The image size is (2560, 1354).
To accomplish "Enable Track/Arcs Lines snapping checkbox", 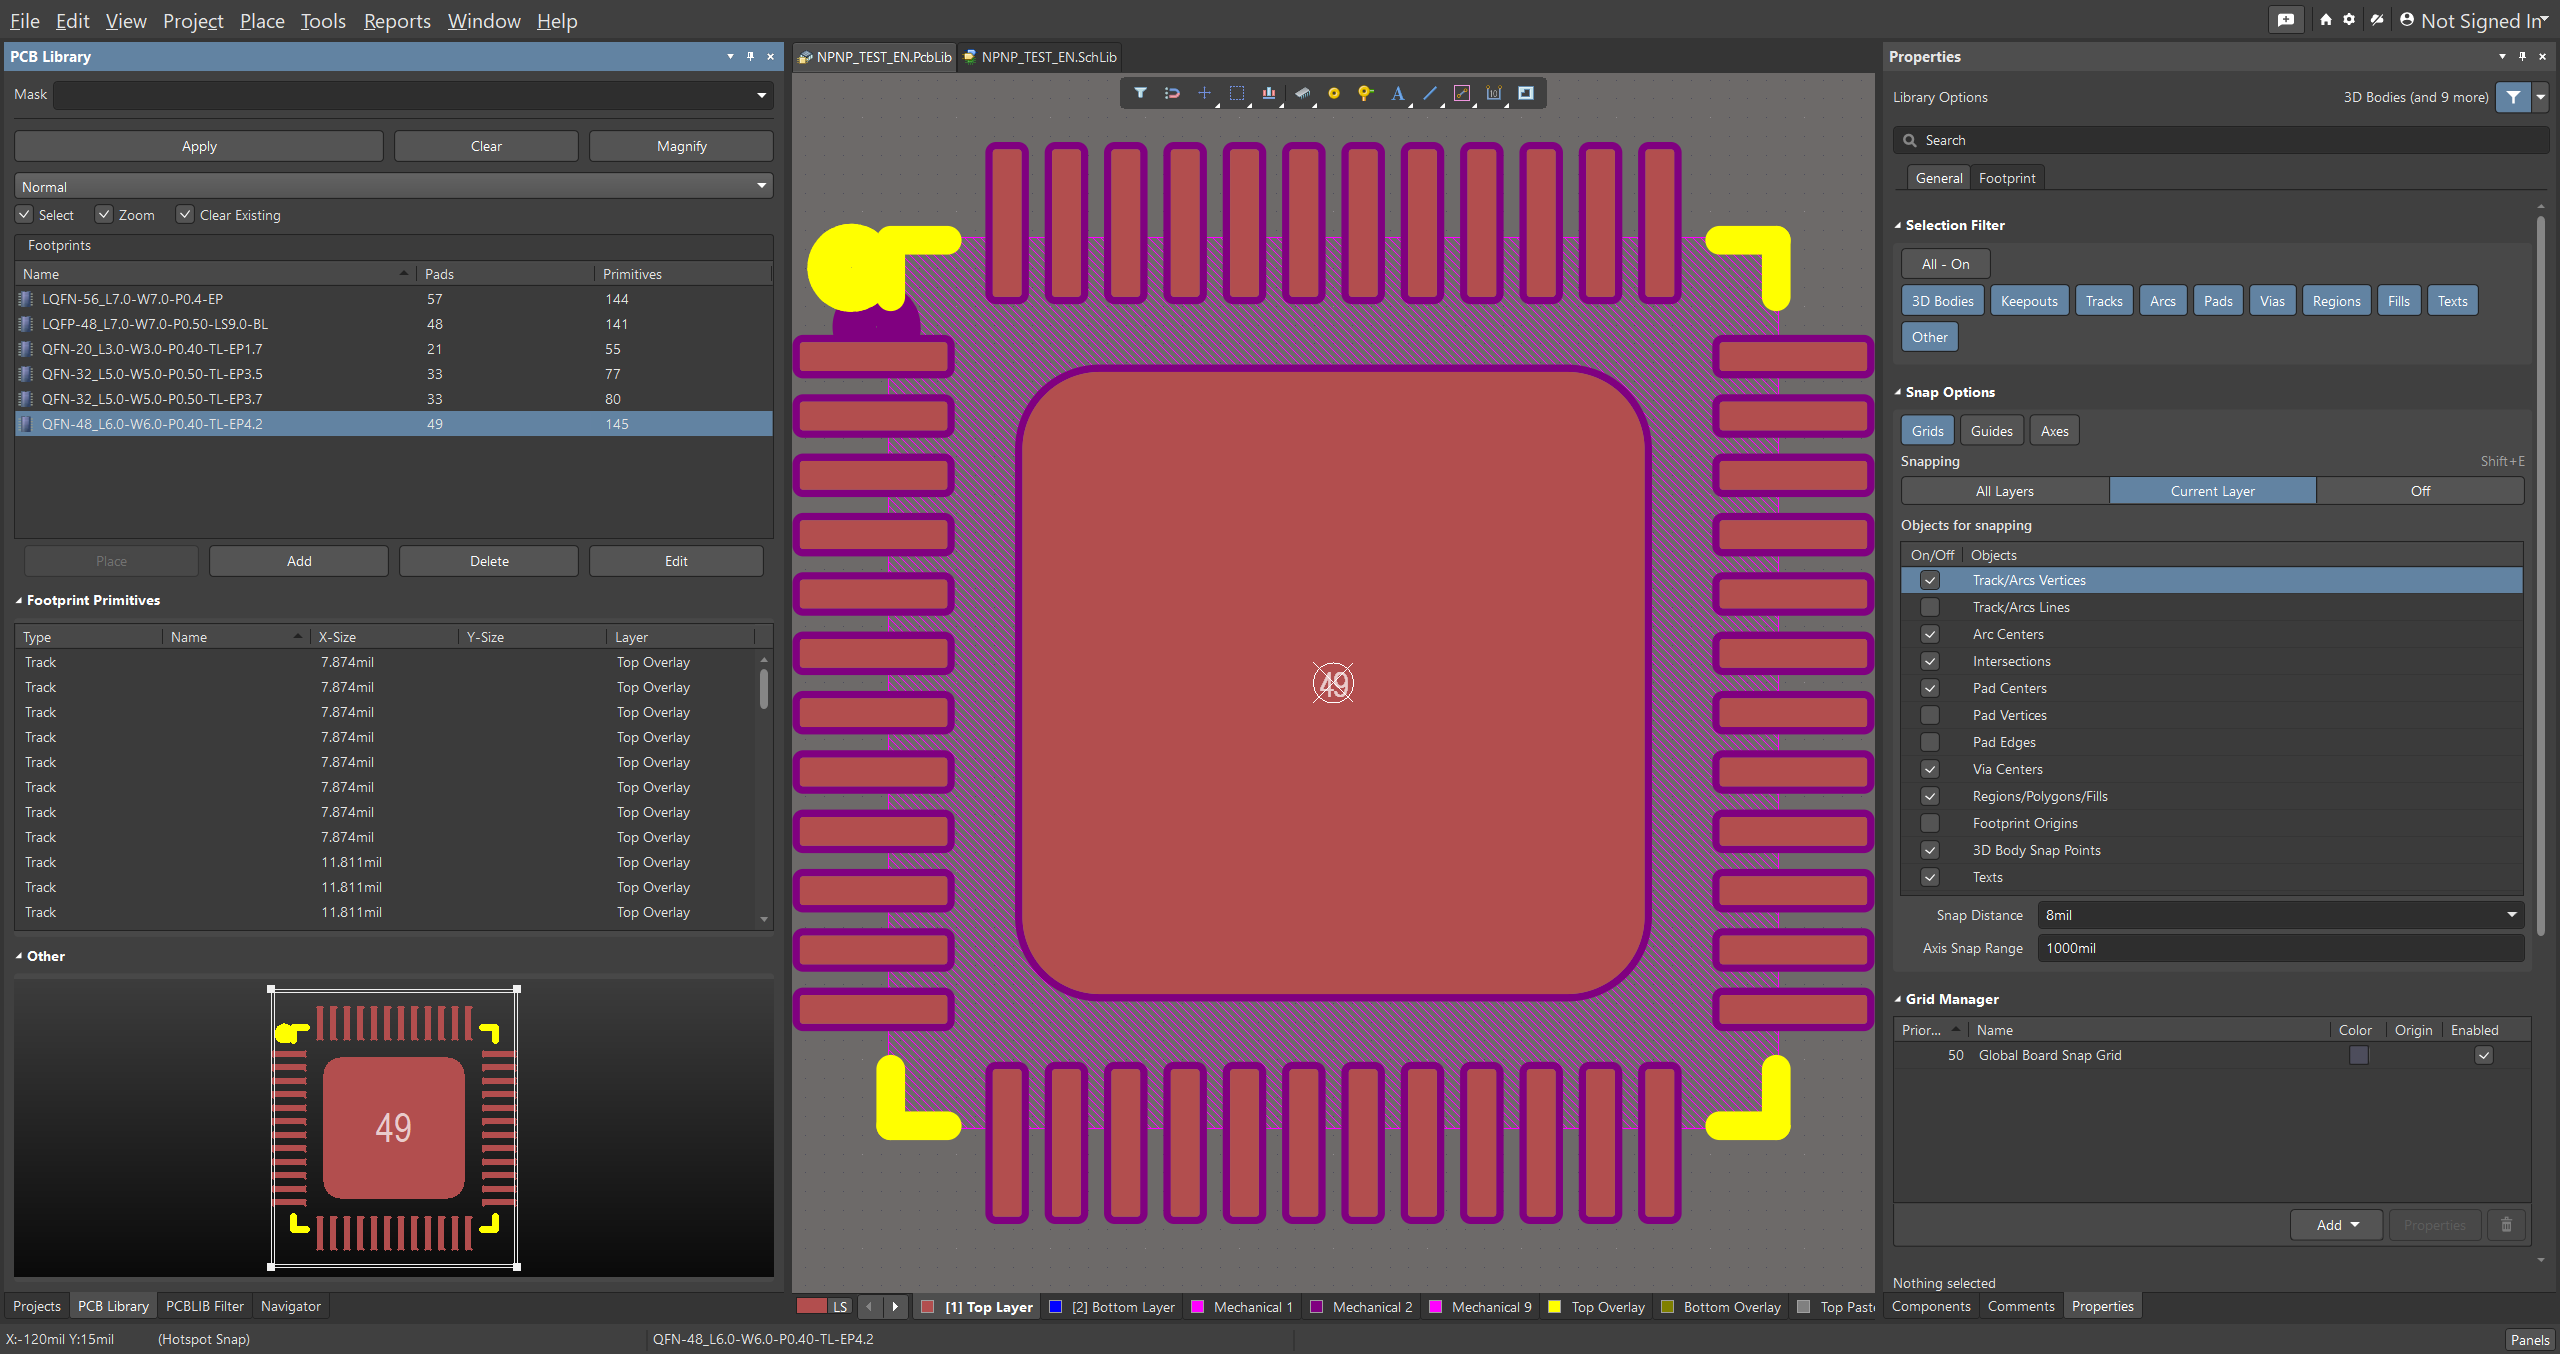I will coord(1930,607).
